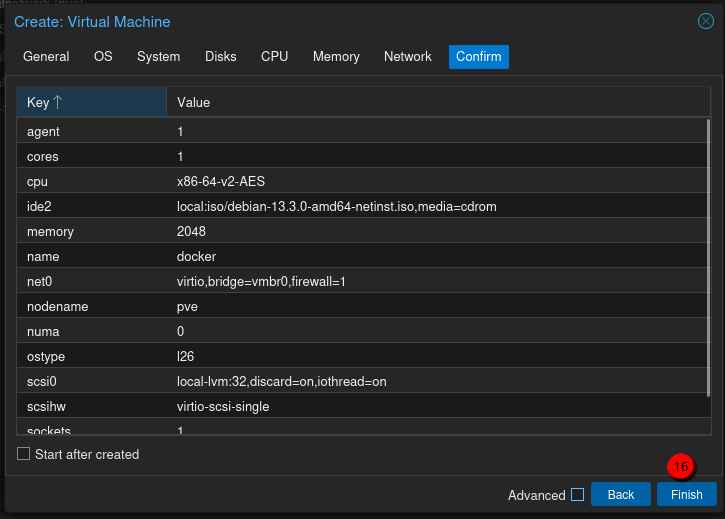
Task: Open the OS tab
Action: (x=103, y=57)
